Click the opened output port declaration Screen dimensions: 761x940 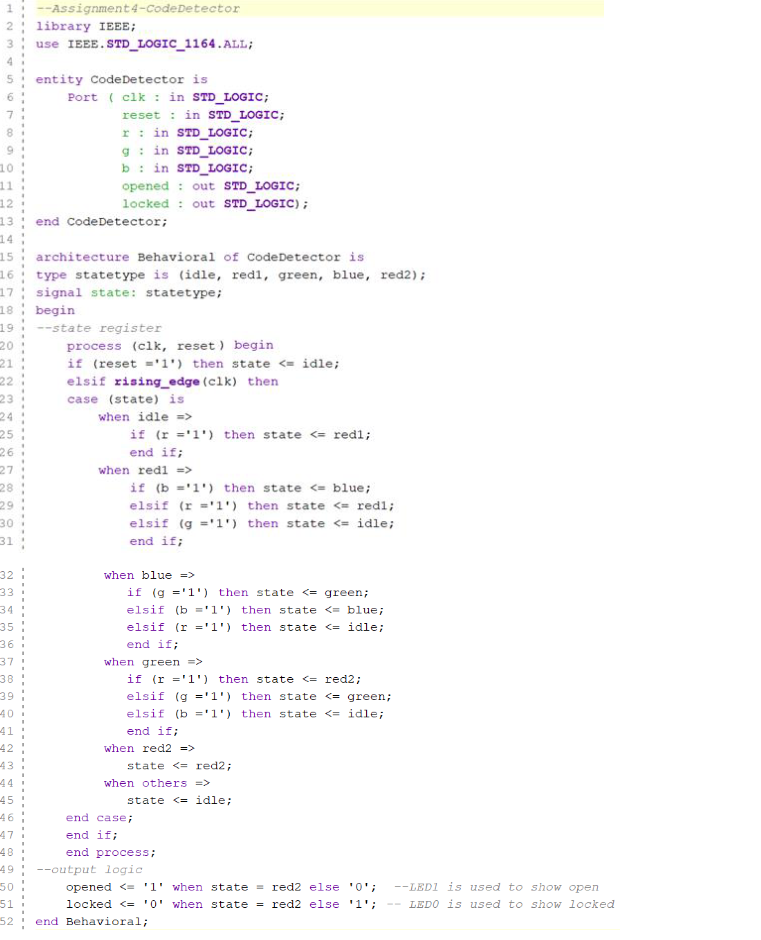[210, 186]
